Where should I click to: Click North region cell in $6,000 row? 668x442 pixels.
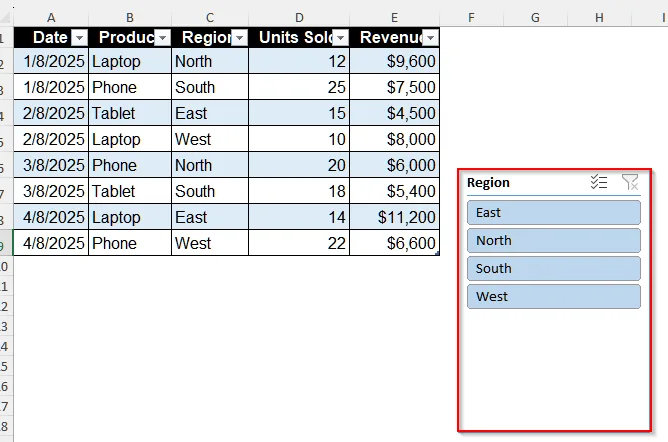[210, 165]
